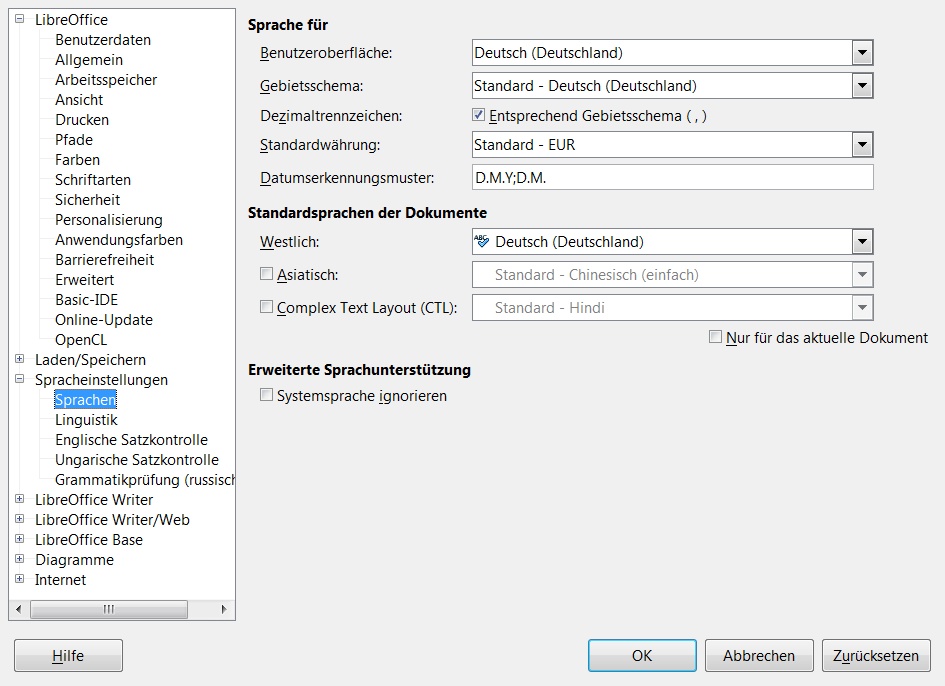This screenshot has width=945, height=686.
Task: Select Pfade in the tree
Action: coord(74,139)
